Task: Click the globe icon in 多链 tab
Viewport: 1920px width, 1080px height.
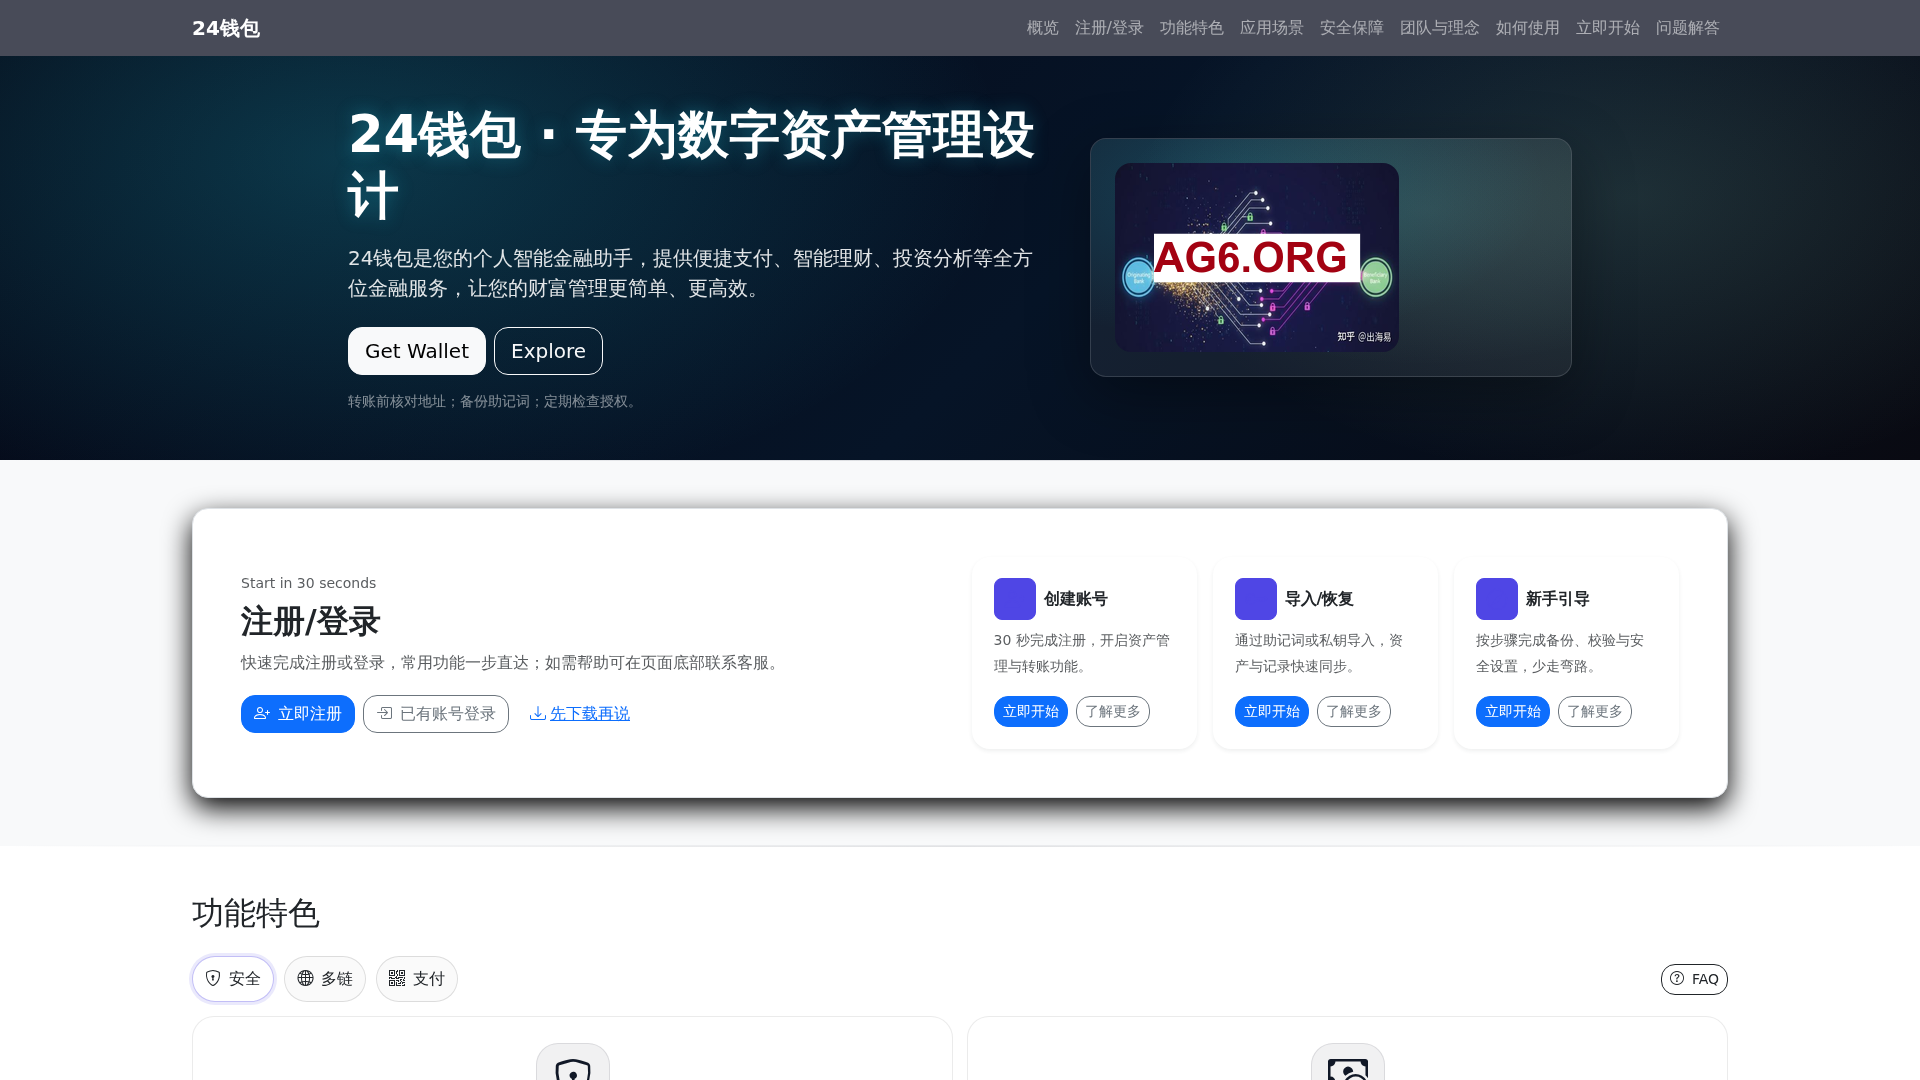Action: point(306,978)
